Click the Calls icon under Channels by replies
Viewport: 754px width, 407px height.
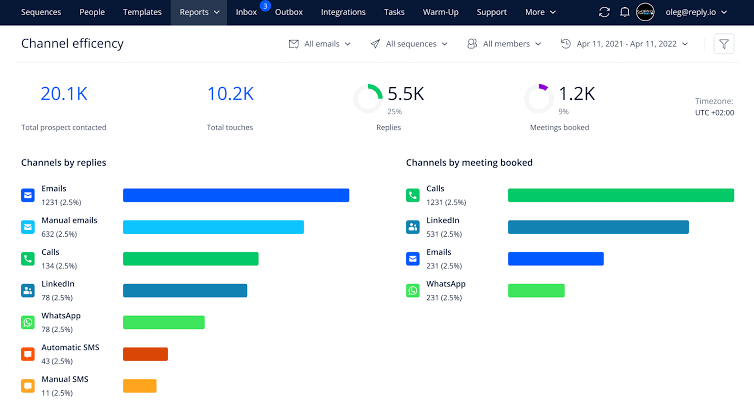28,259
